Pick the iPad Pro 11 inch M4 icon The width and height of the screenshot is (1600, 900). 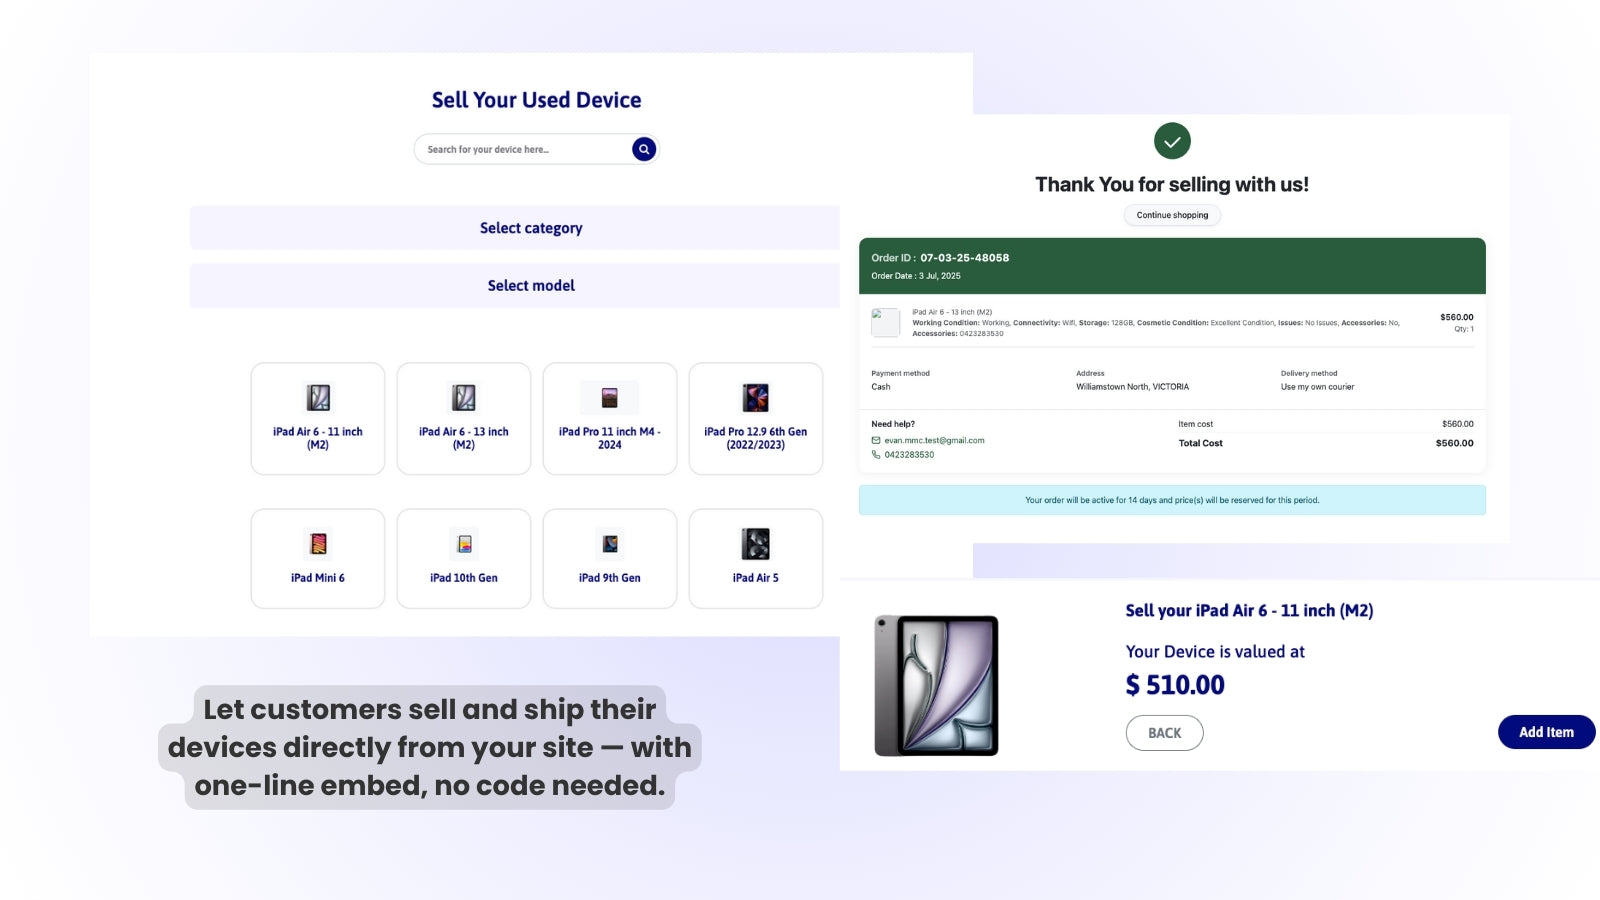tap(610, 397)
